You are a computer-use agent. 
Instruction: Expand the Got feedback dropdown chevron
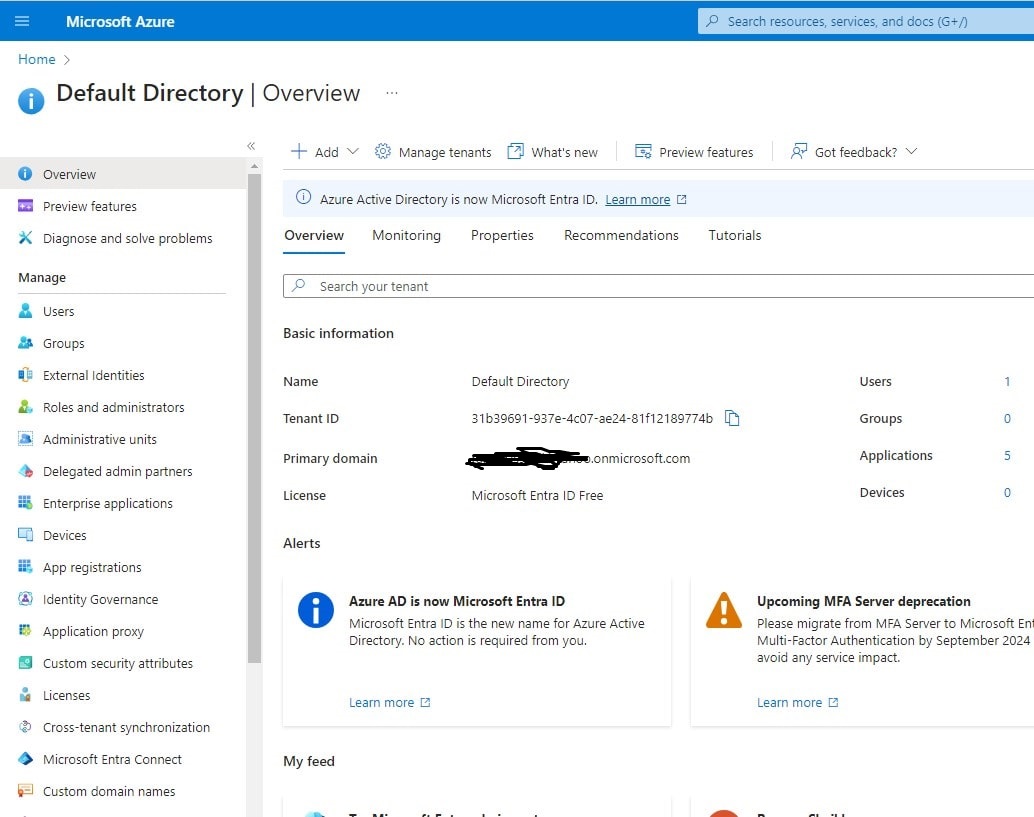pos(911,152)
